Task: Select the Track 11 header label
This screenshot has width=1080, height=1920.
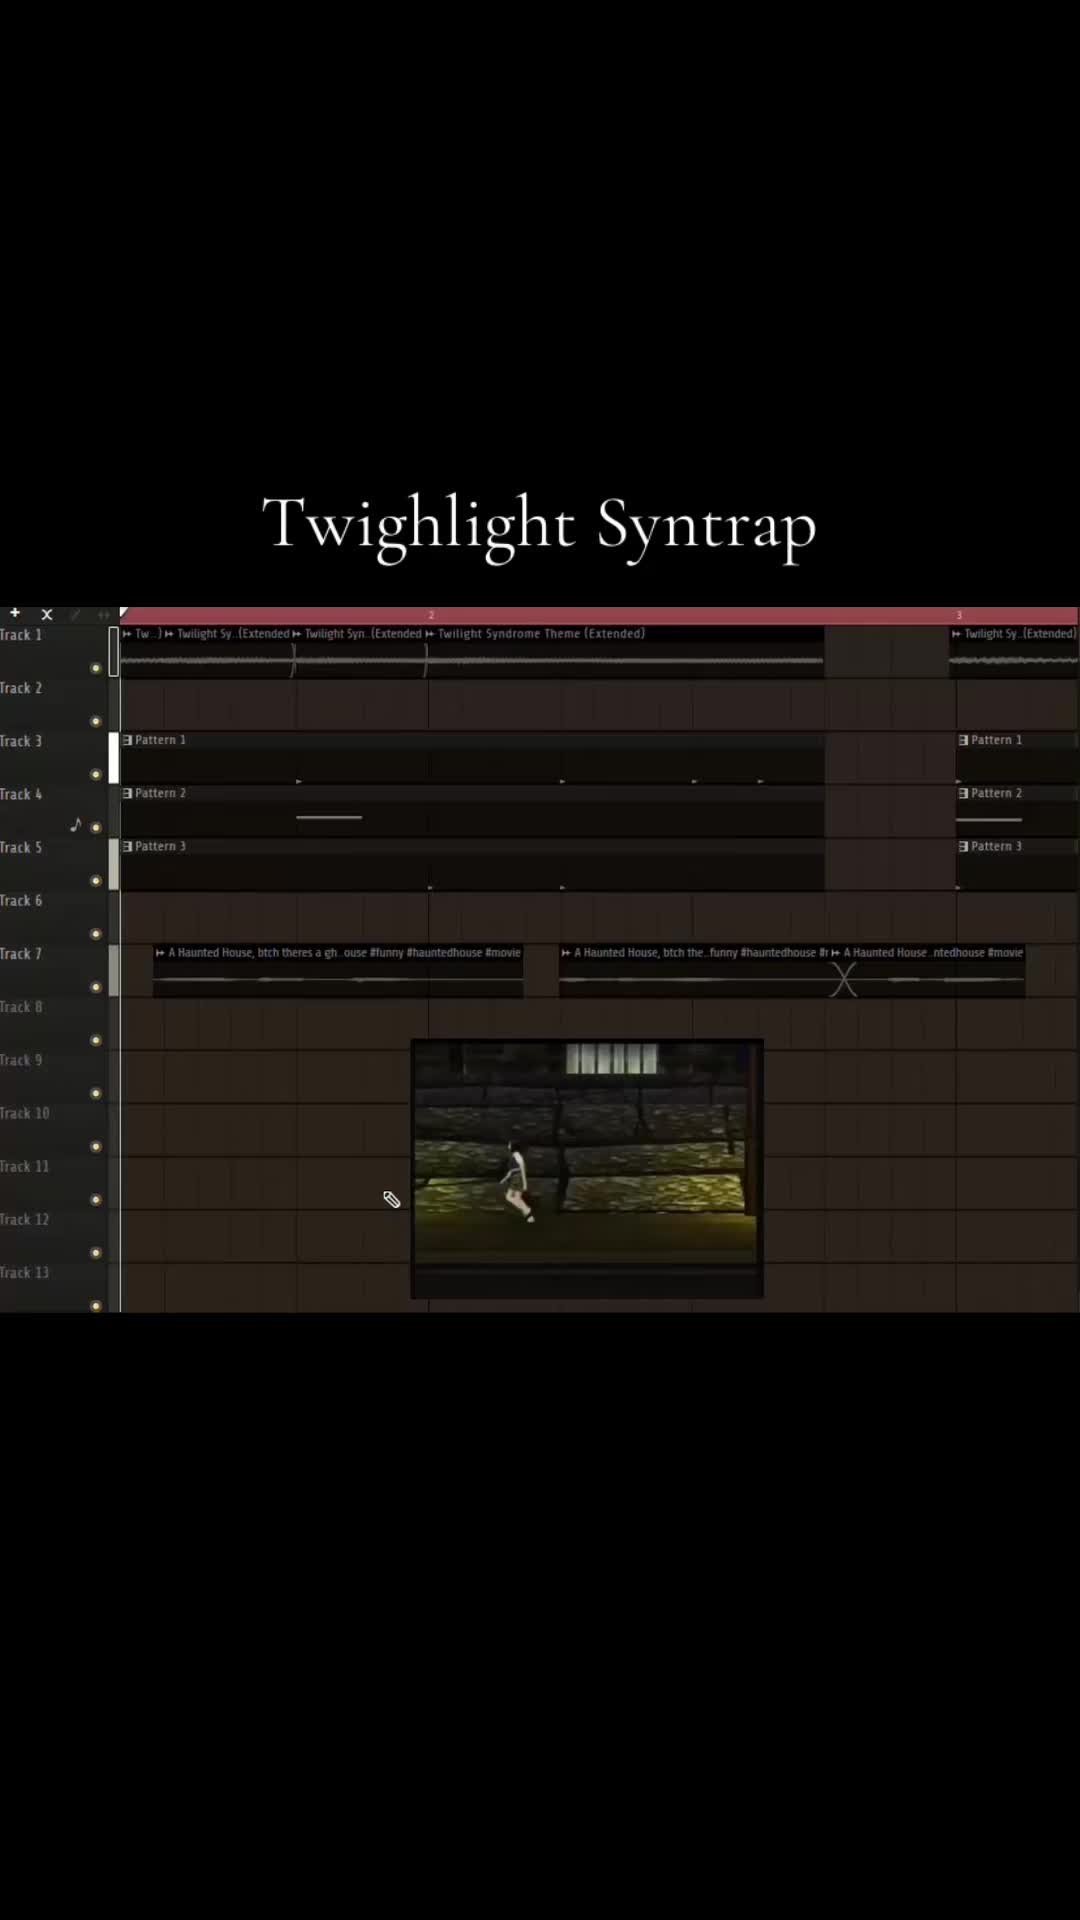Action: [x=24, y=1166]
